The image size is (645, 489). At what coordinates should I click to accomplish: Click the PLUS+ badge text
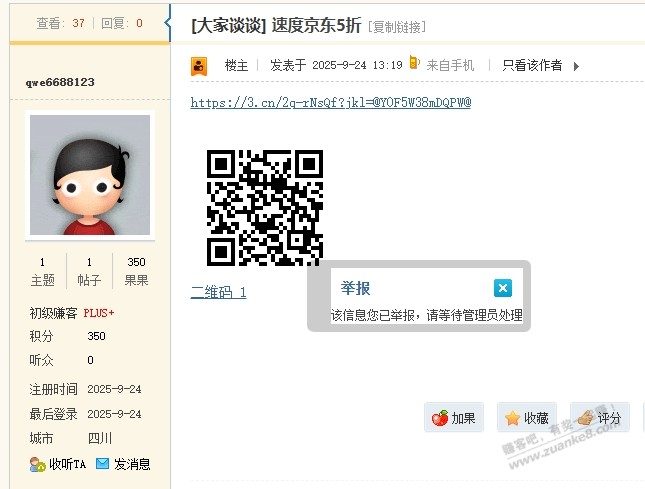pyautogui.click(x=99, y=313)
